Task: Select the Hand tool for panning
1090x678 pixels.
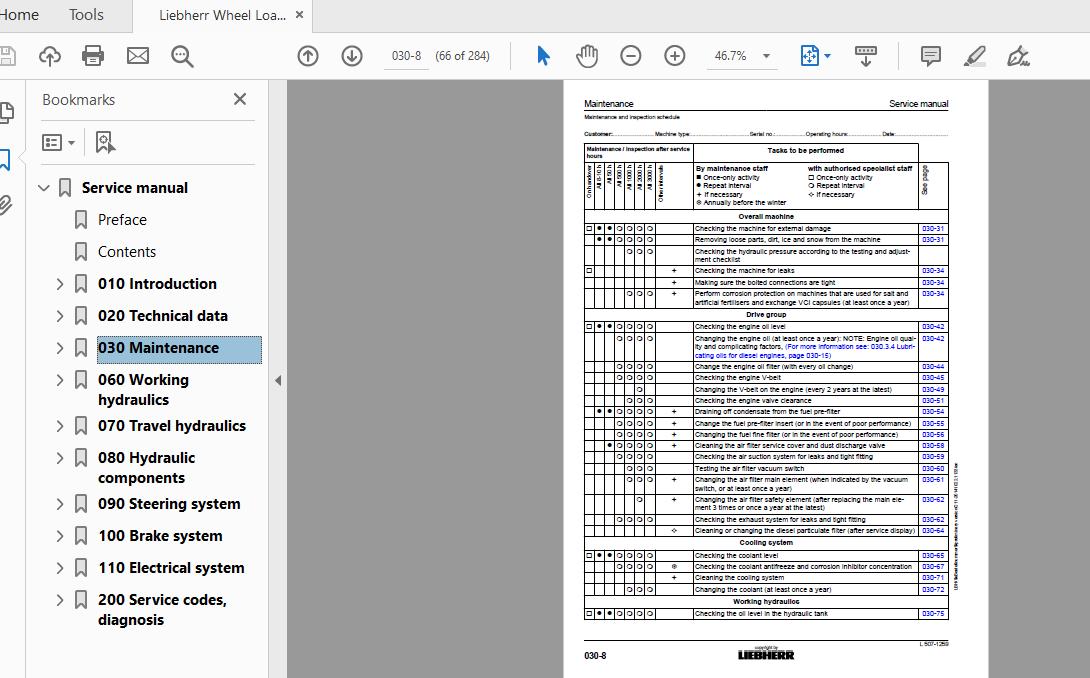Action: 587,56
